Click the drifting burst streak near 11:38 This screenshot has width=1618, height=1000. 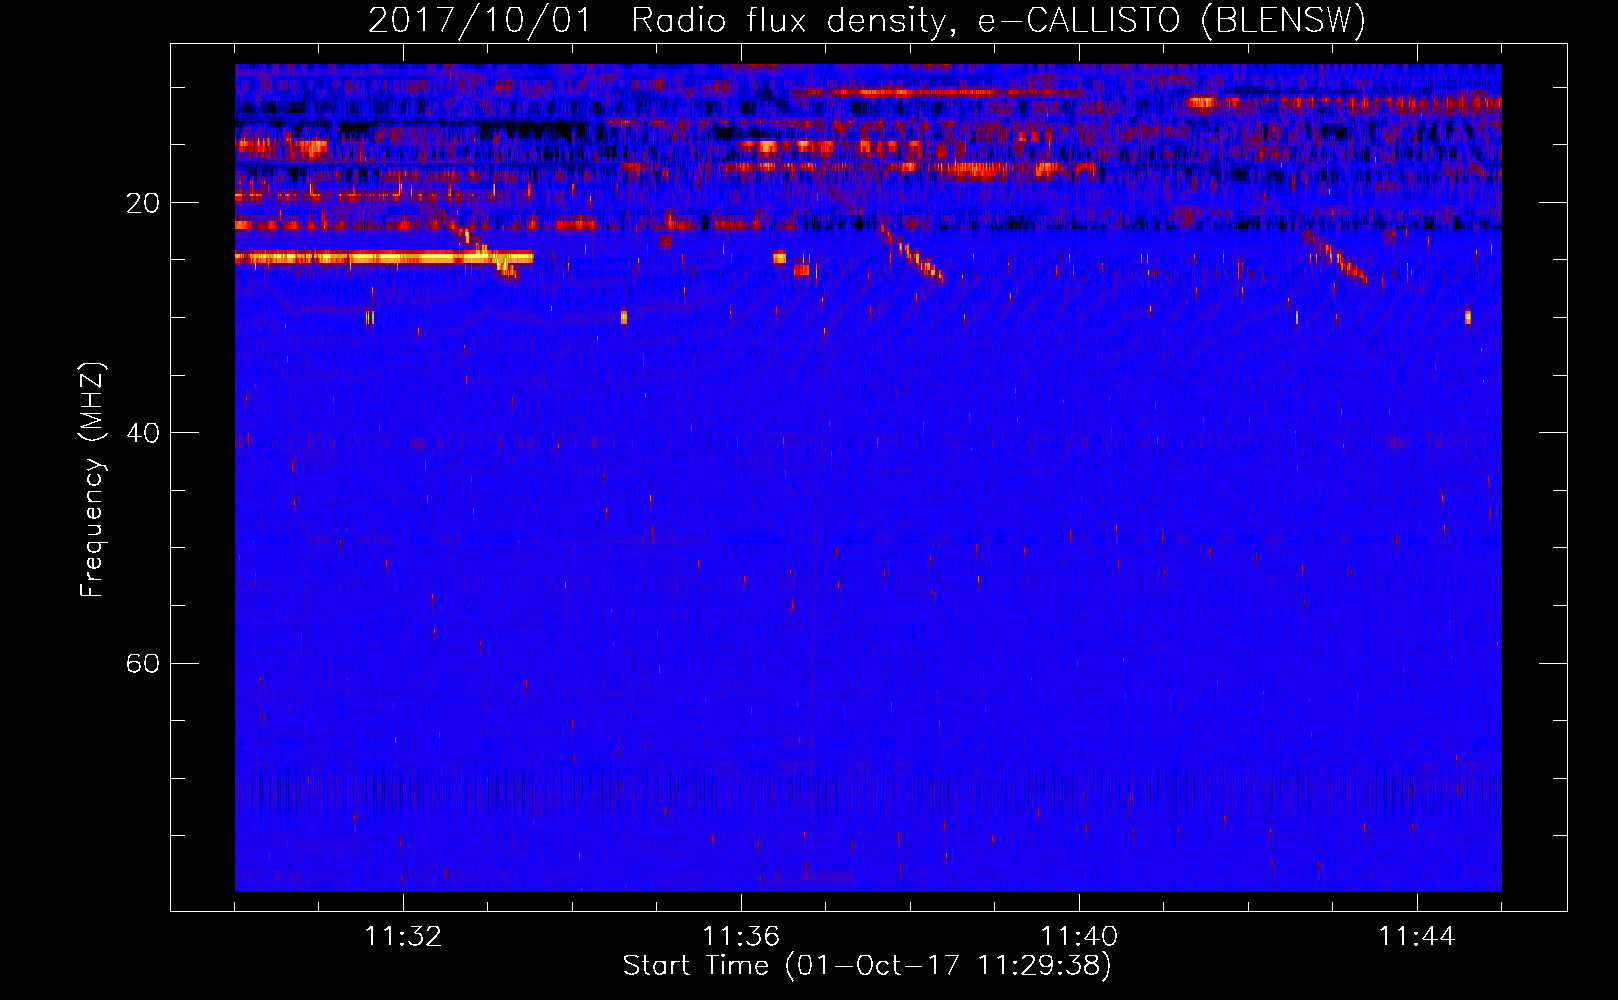(x=912, y=255)
